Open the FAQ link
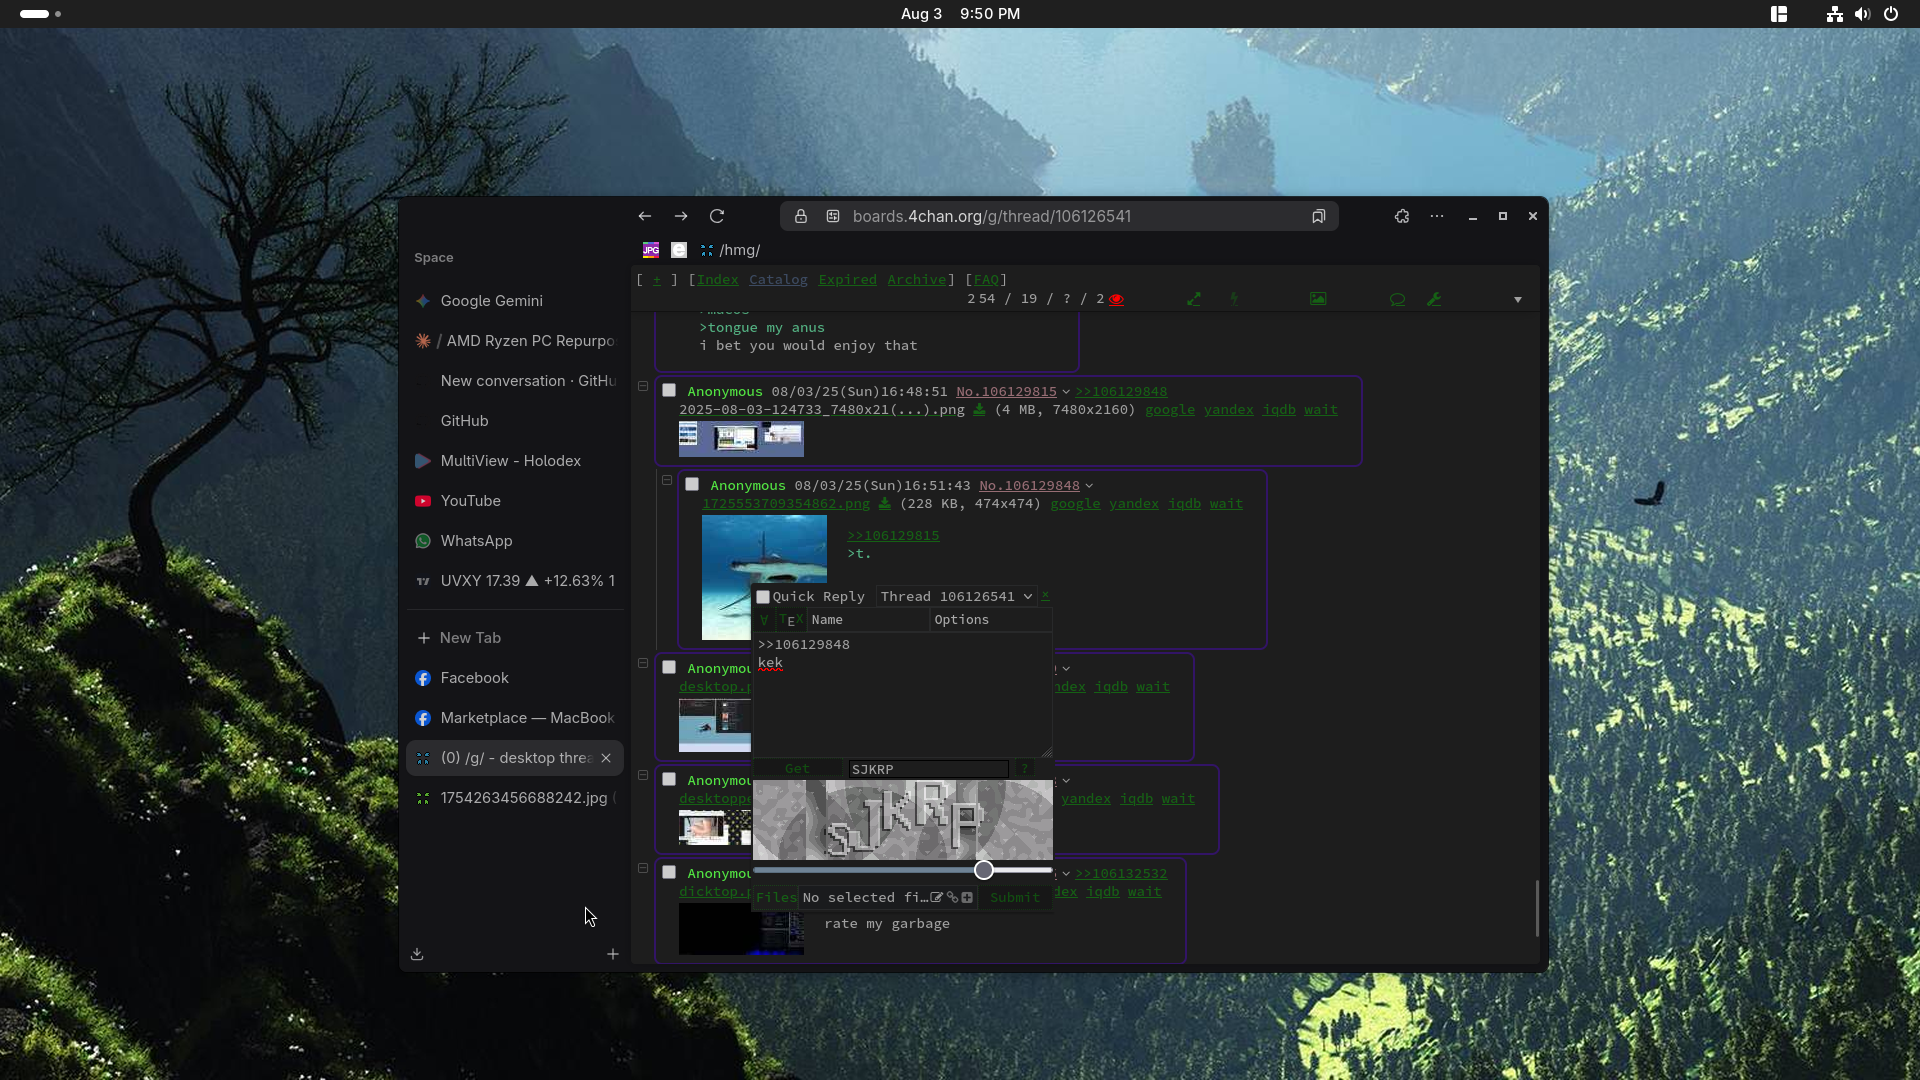Viewport: 1920px width, 1080px height. coord(986,280)
